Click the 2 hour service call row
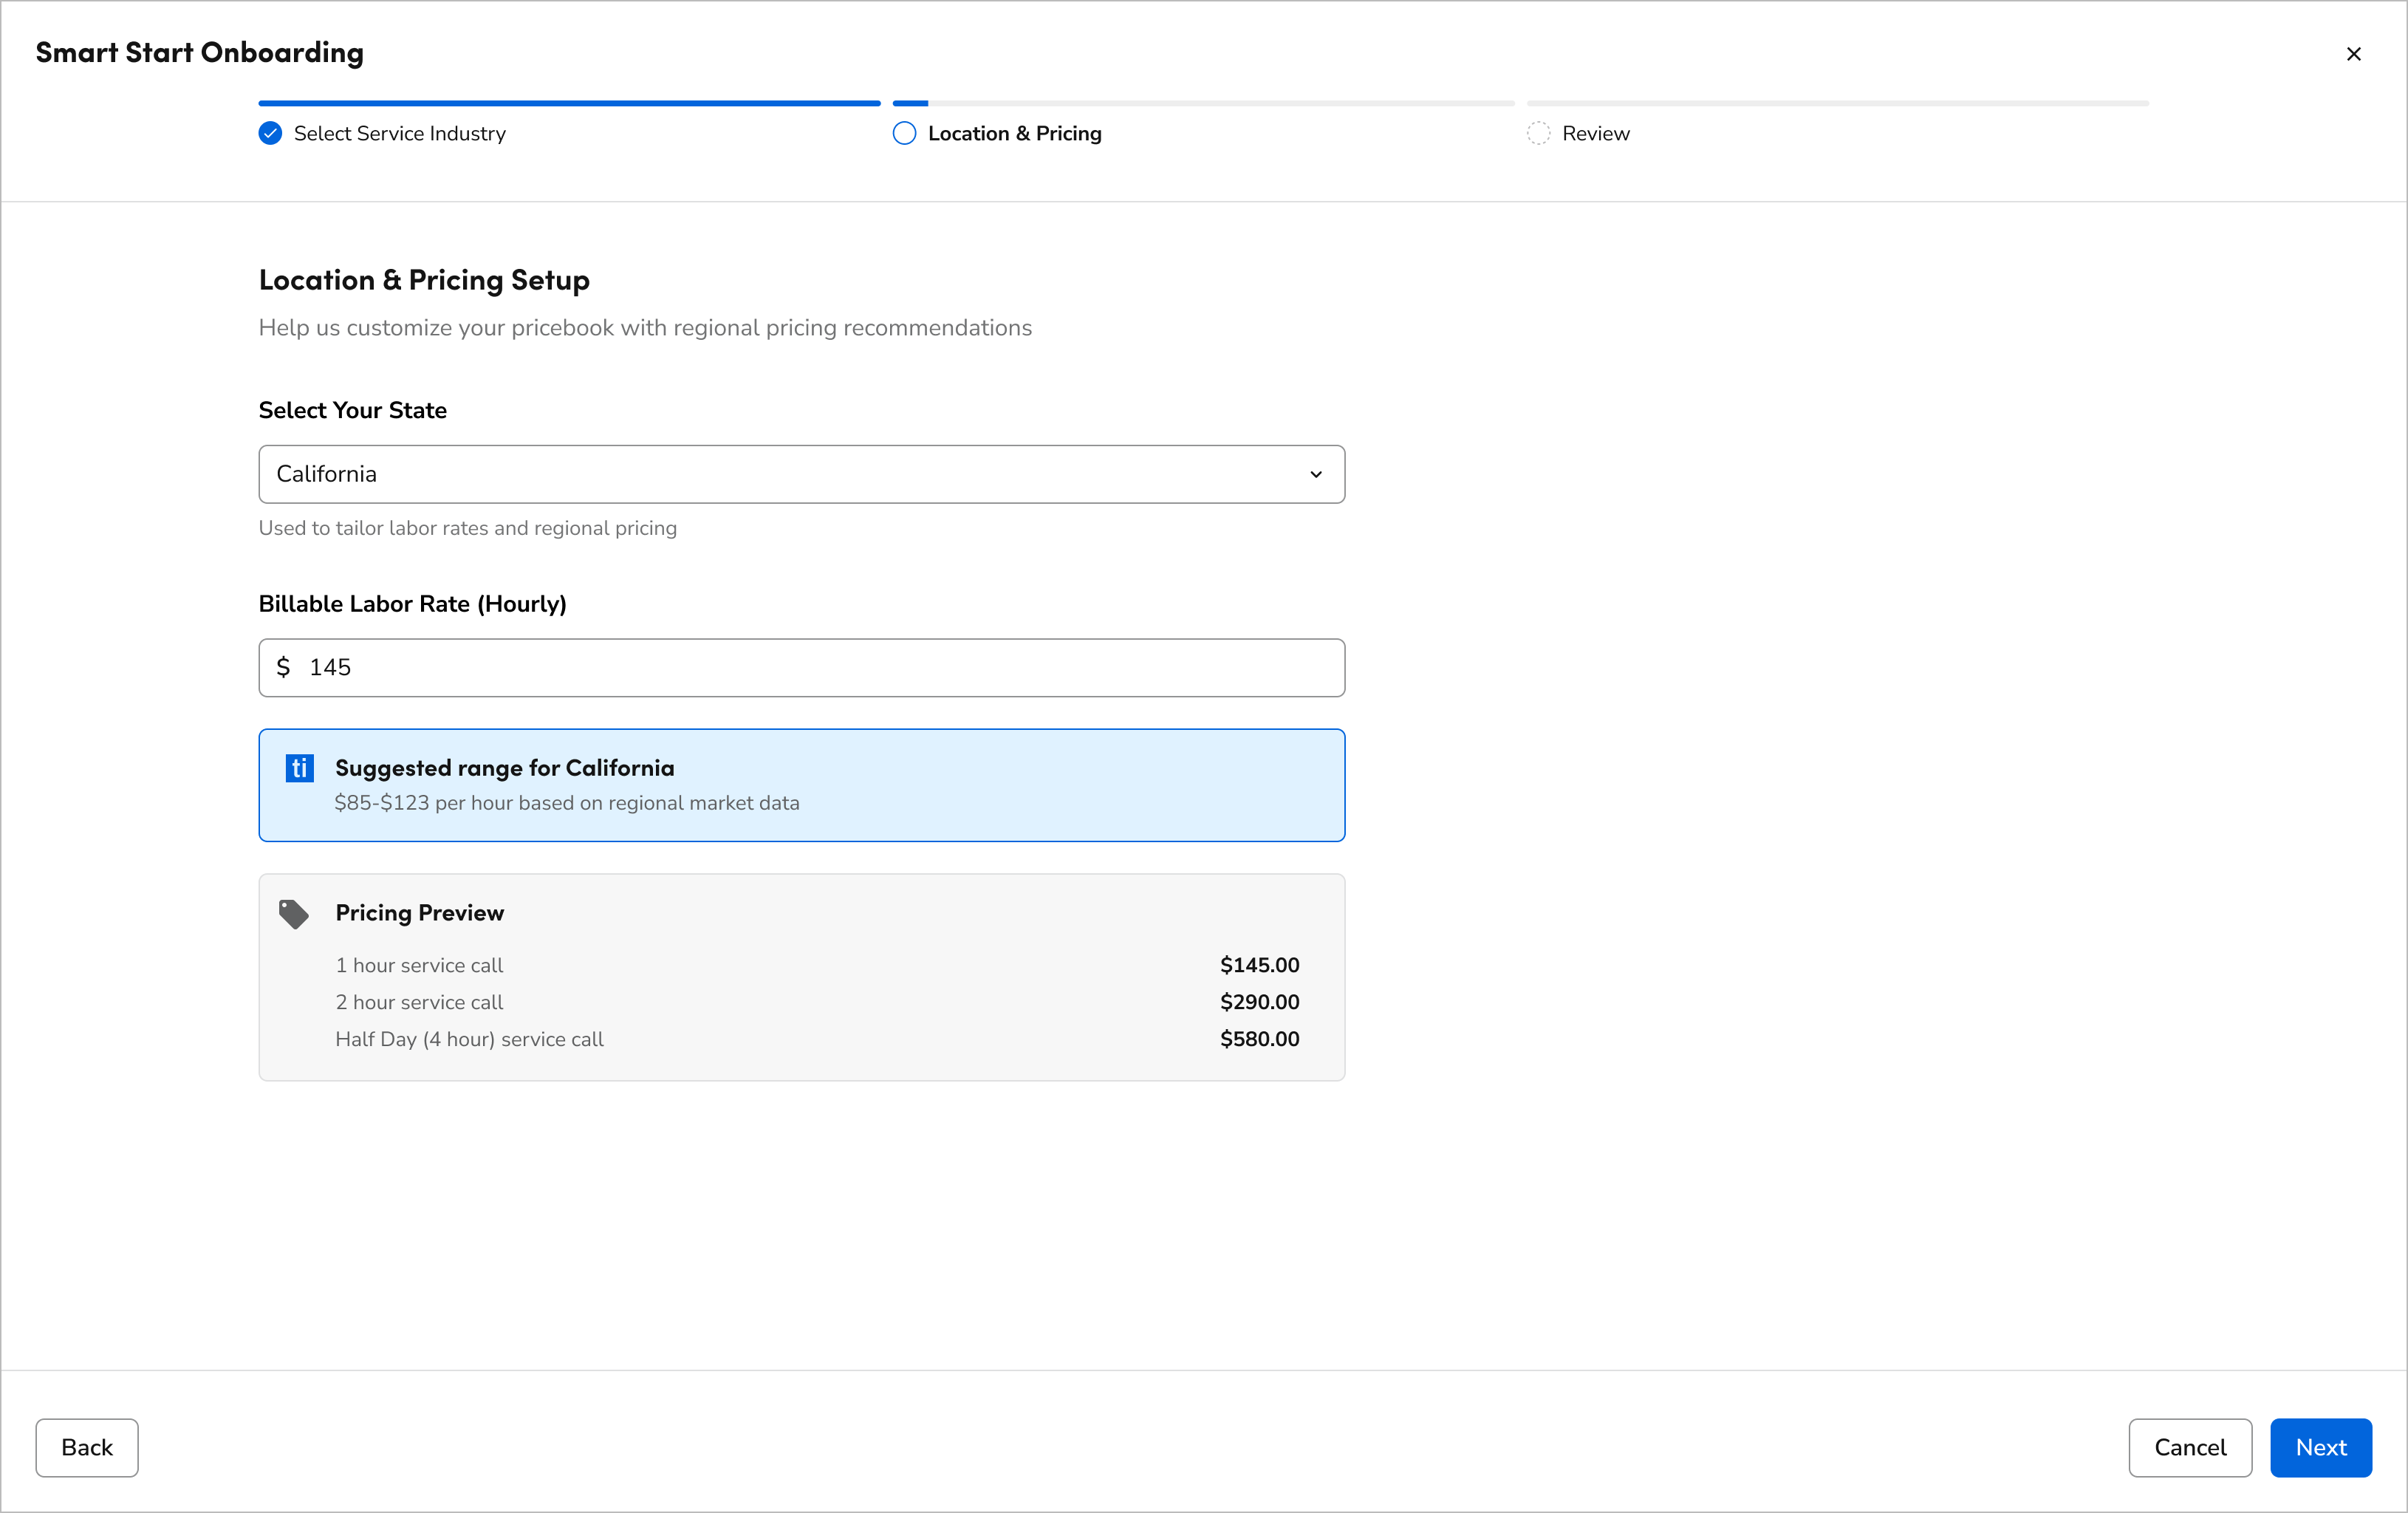This screenshot has height=1513, width=2408. pyautogui.click(x=817, y=1002)
